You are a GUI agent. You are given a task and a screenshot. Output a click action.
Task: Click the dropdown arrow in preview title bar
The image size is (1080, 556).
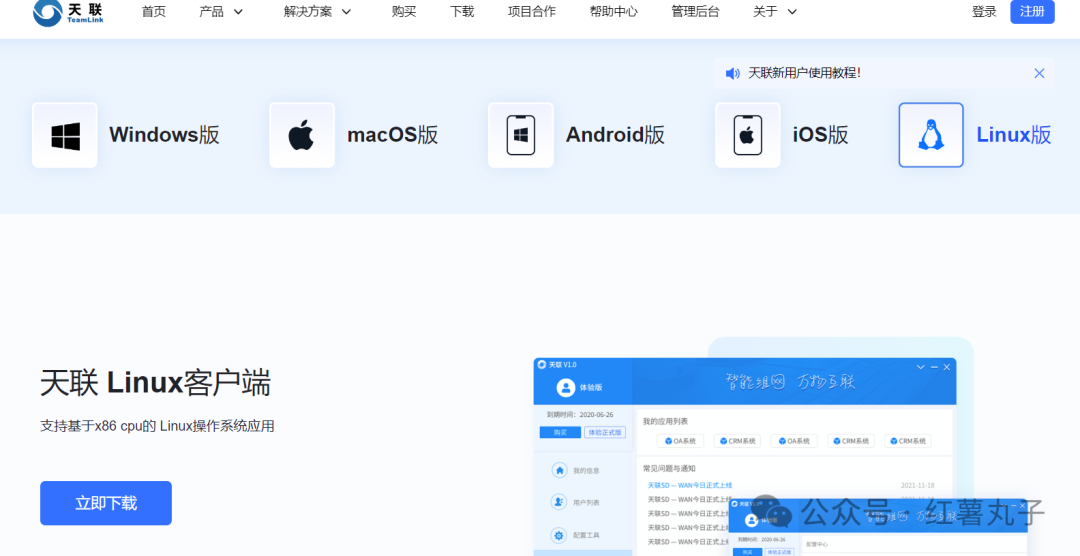[x=920, y=367]
